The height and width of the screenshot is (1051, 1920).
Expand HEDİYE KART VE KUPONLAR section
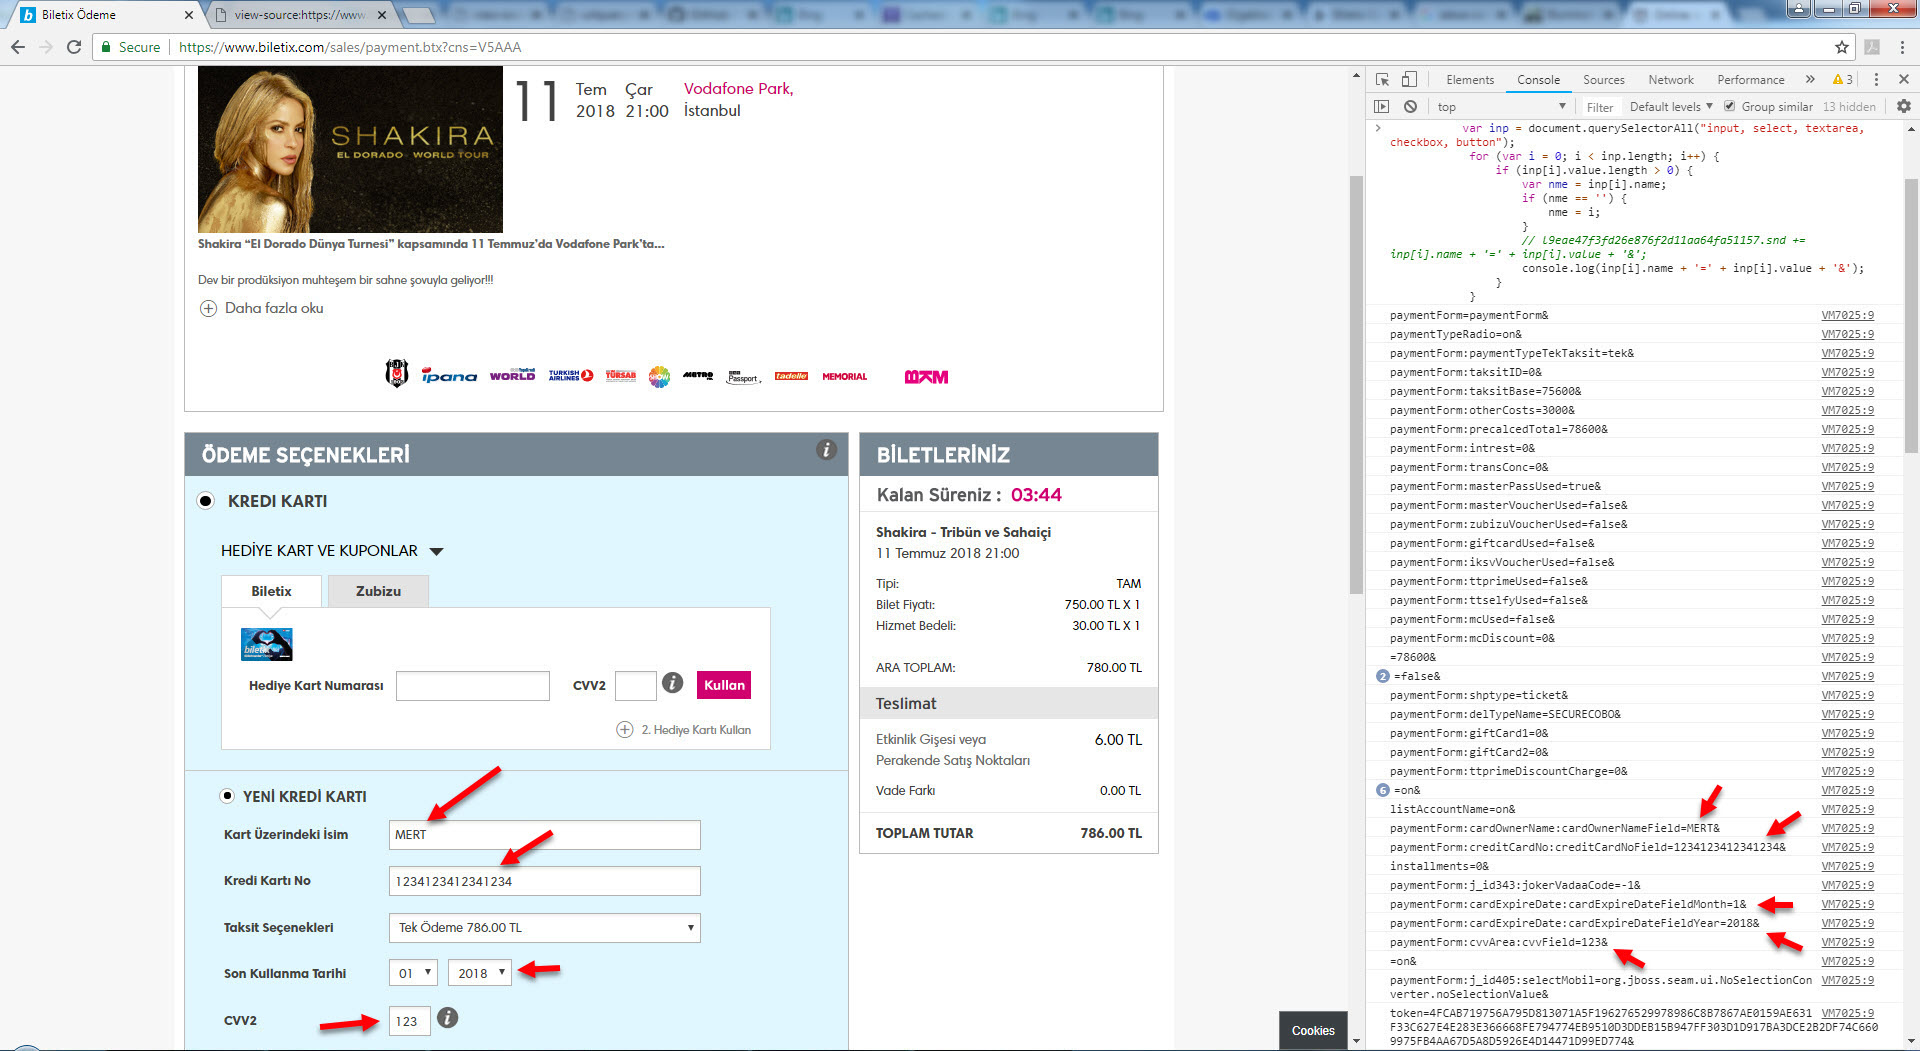click(332, 551)
